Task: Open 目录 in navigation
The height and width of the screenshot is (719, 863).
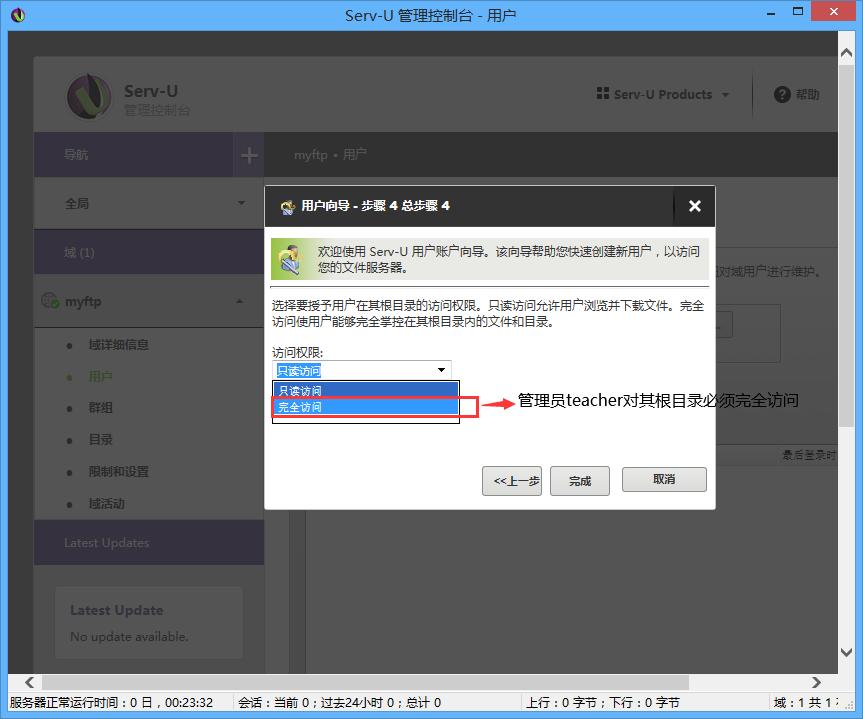Action: tap(100, 440)
